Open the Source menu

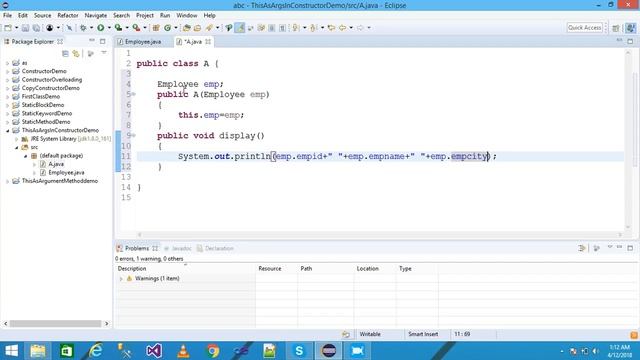(x=42, y=16)
